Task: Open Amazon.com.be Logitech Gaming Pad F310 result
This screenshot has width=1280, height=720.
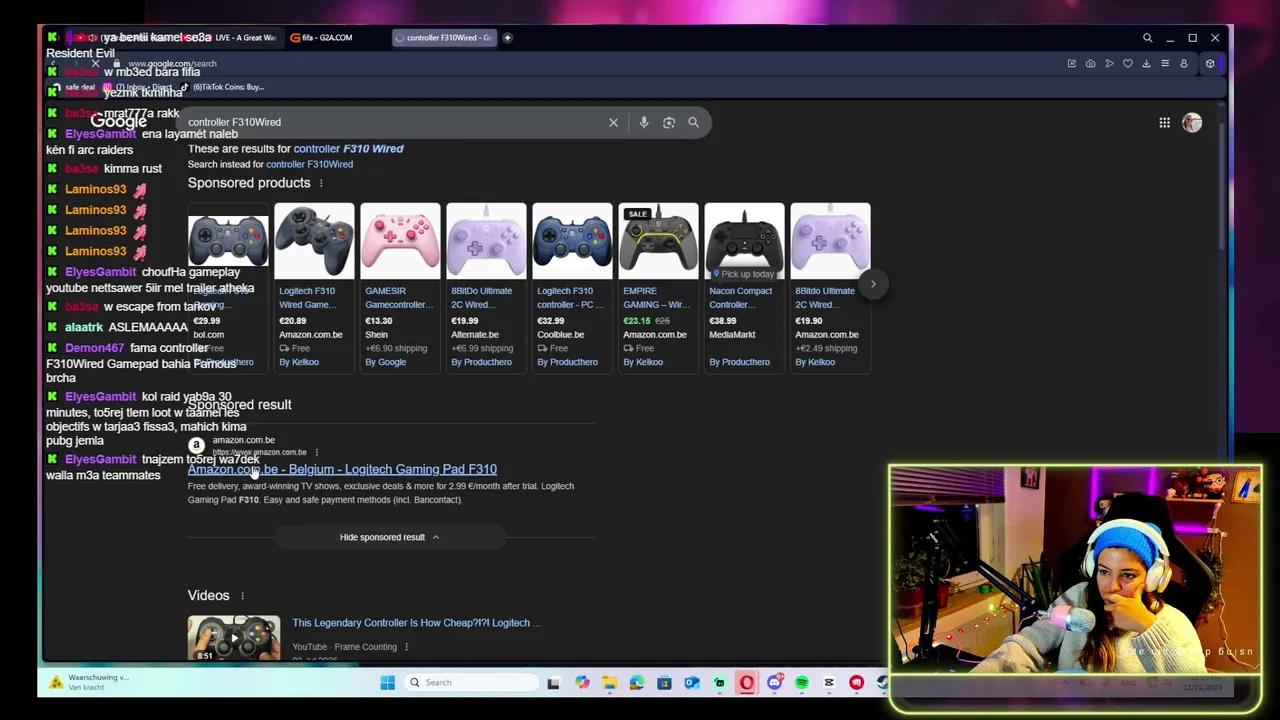Action: (342, 469)
